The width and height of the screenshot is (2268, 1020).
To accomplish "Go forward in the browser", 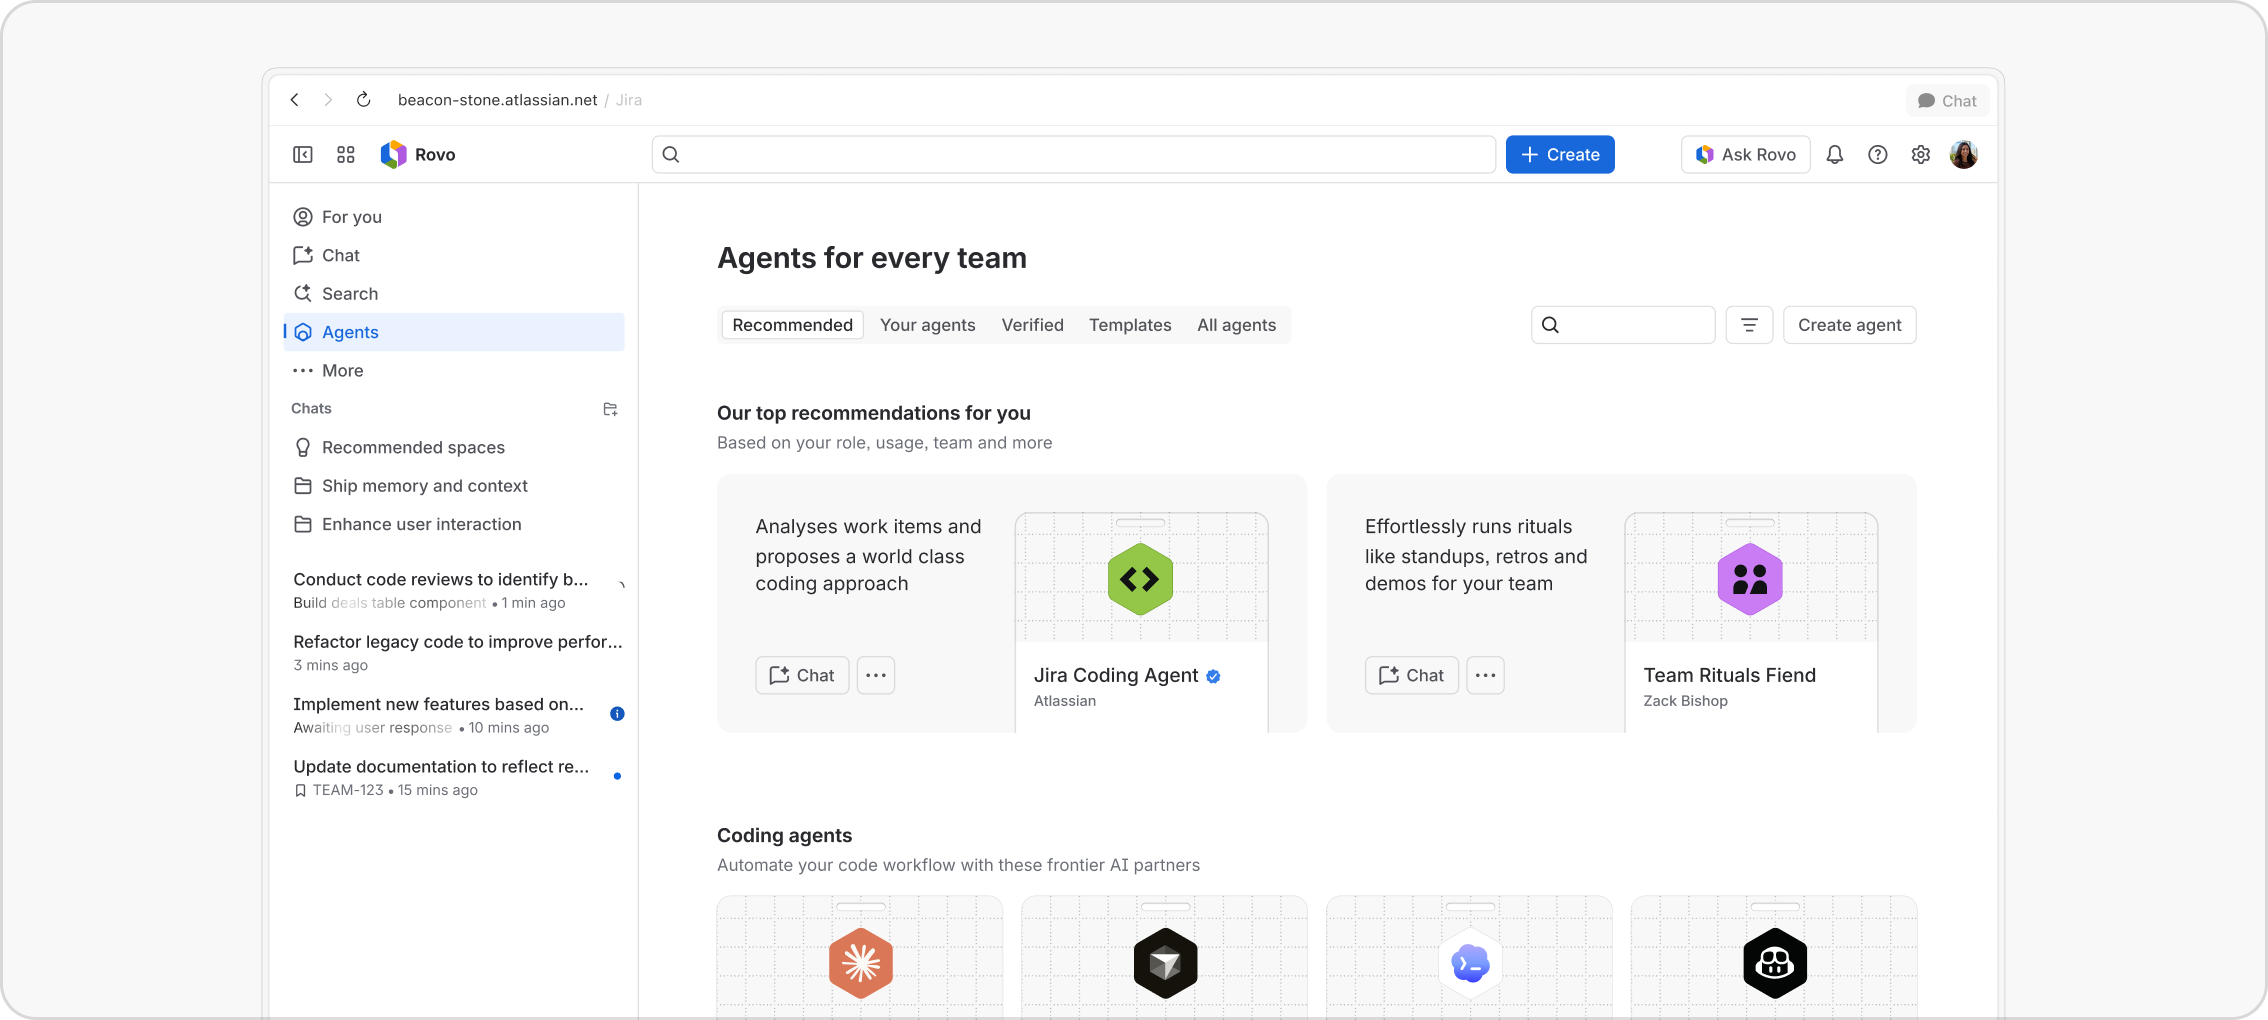I will click(328, 100).
